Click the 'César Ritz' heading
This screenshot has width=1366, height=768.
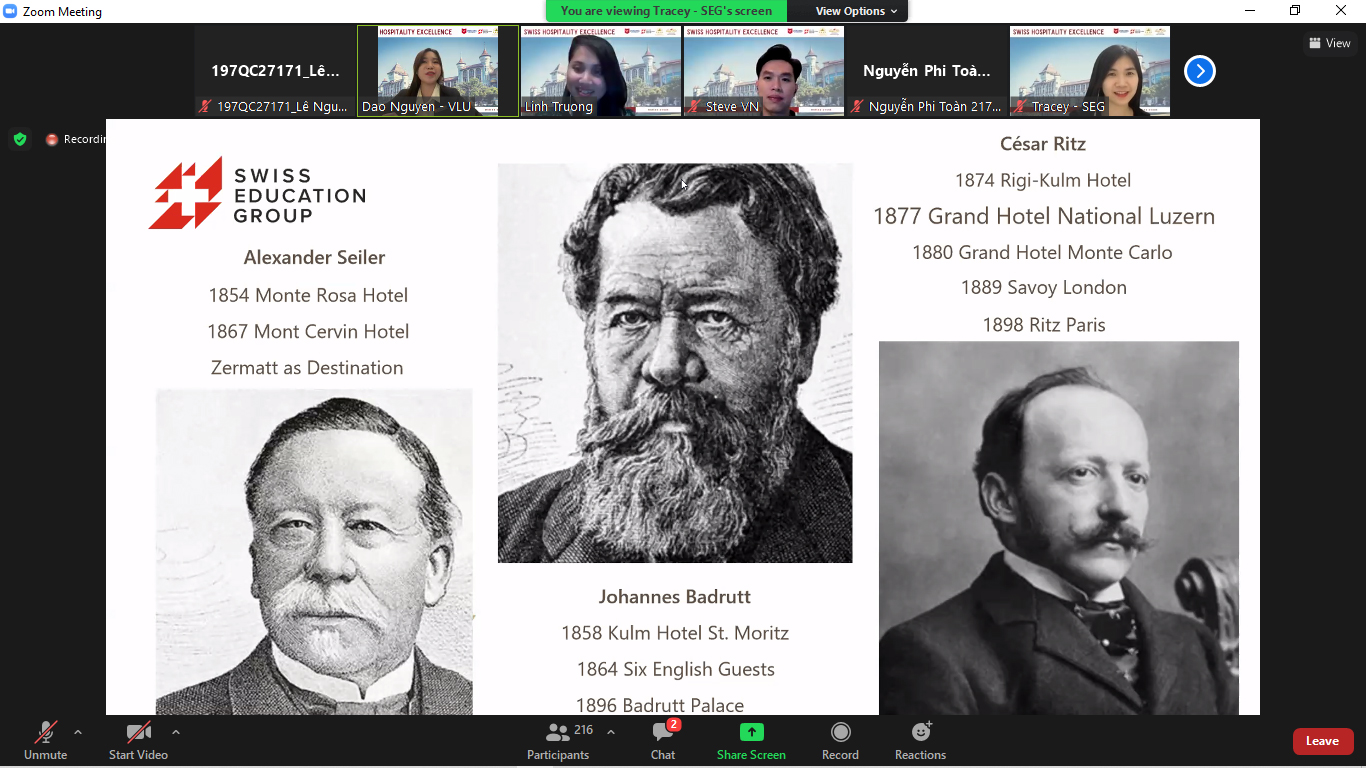(x=1043, y=144)
